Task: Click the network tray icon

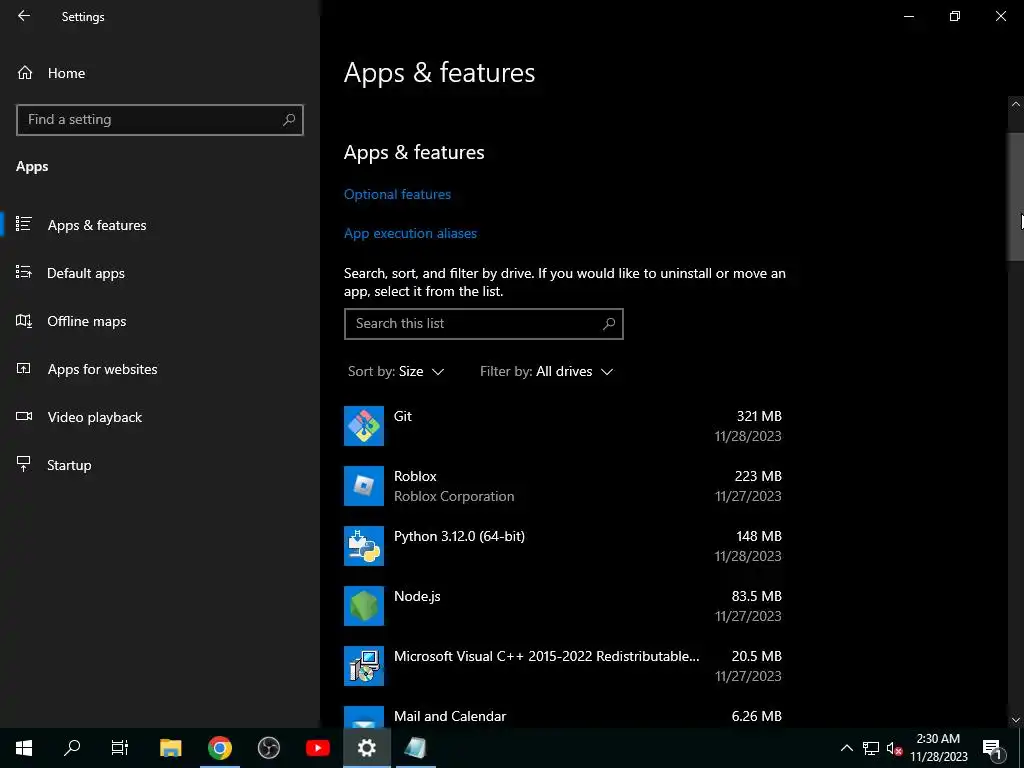Action: pyautogui.click(x=871, y=748)
